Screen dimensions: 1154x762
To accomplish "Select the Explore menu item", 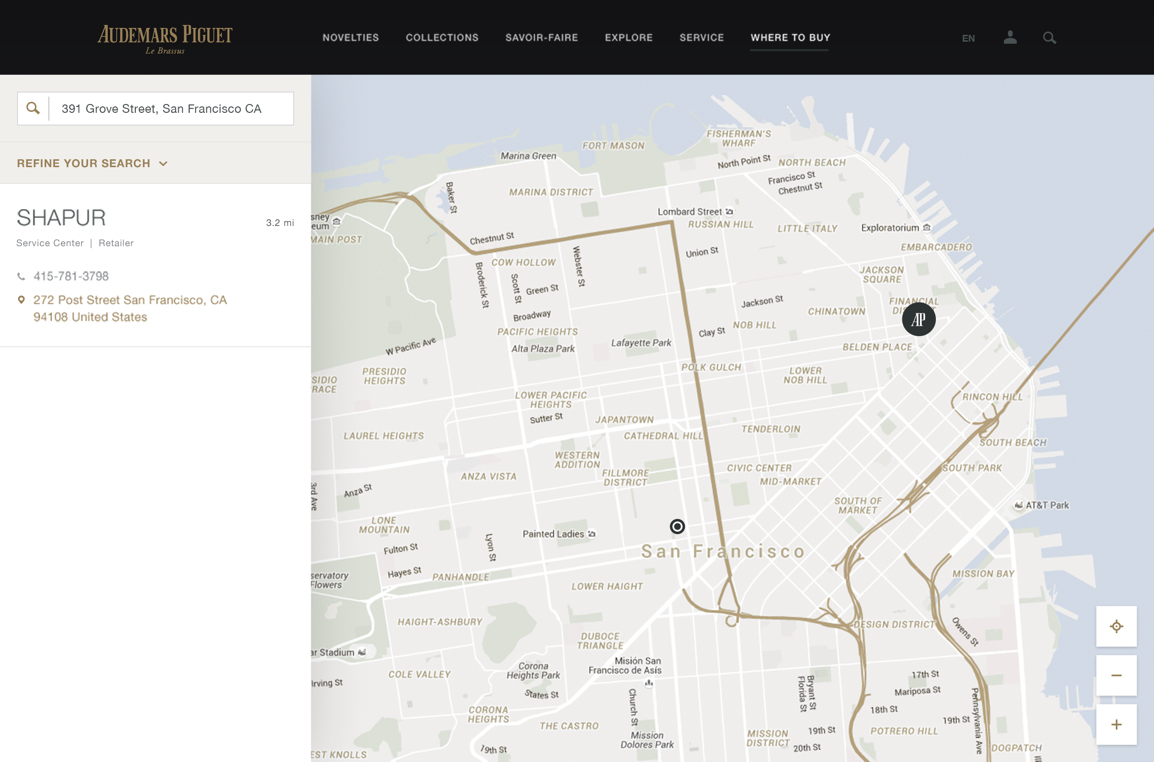I will (x=628, y=38).
